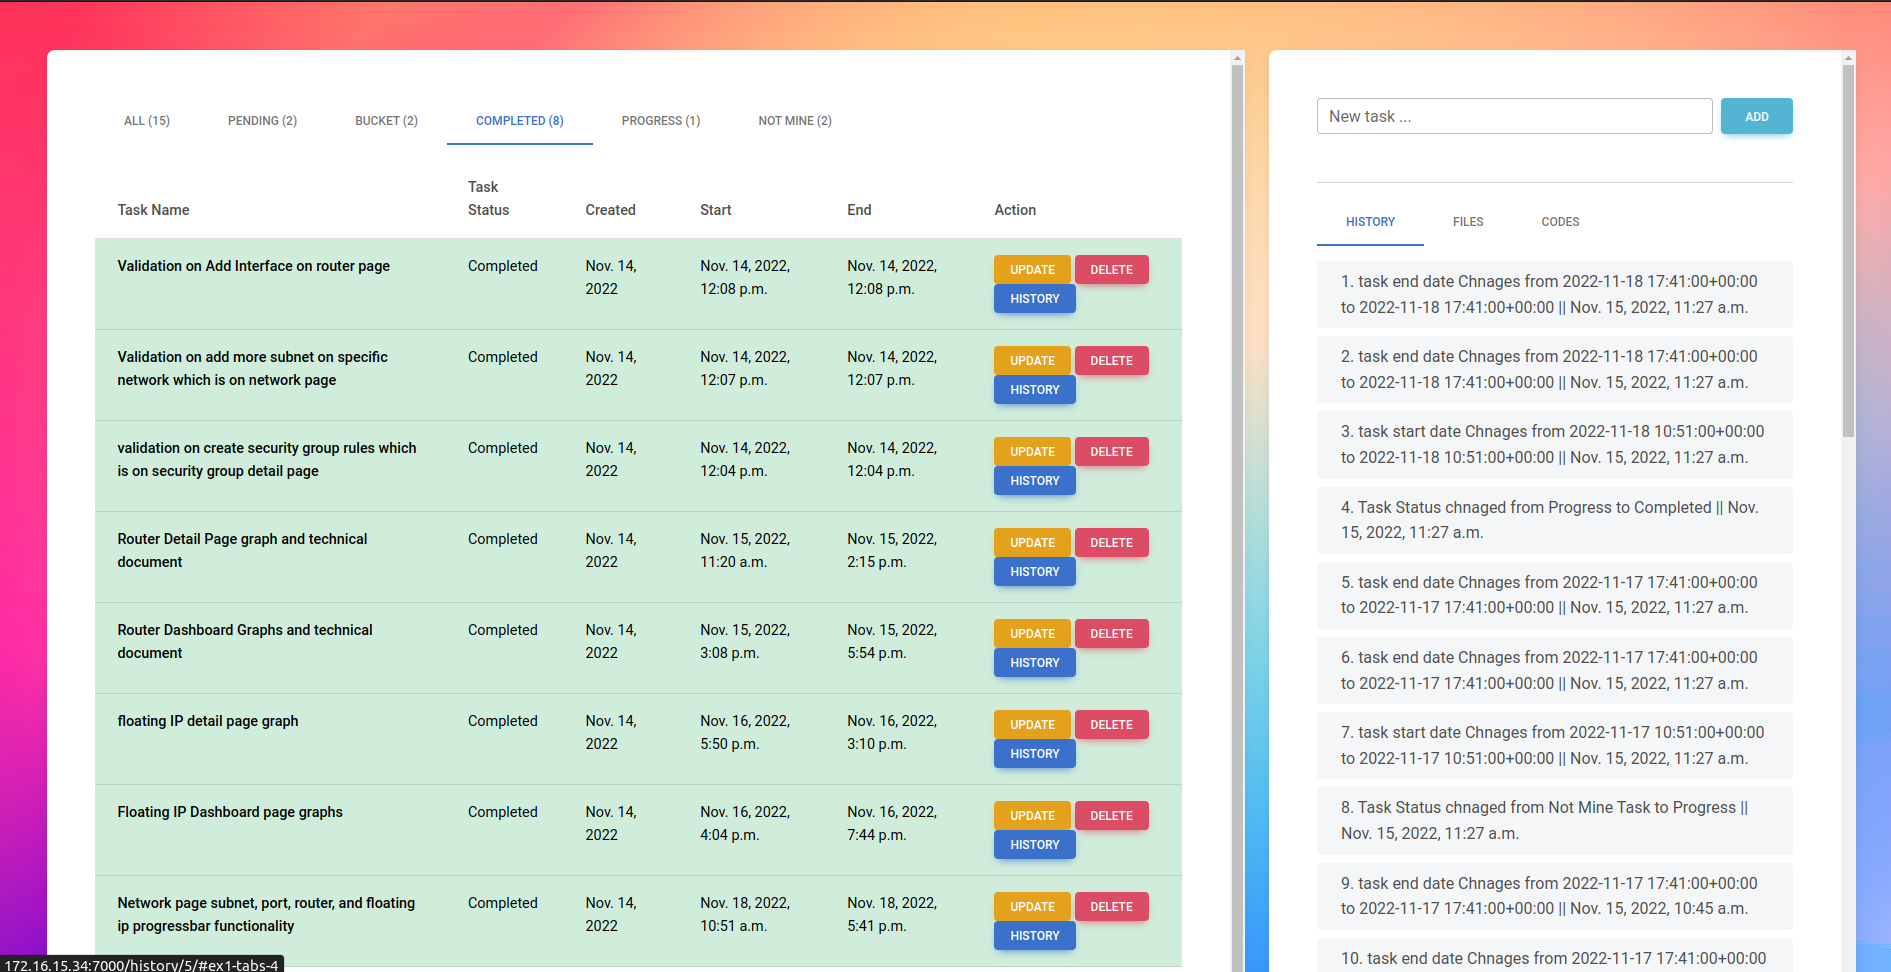Switch to the ALL (15) tab
Viewport: 1891px width, 972px height.
pos(147,121)
